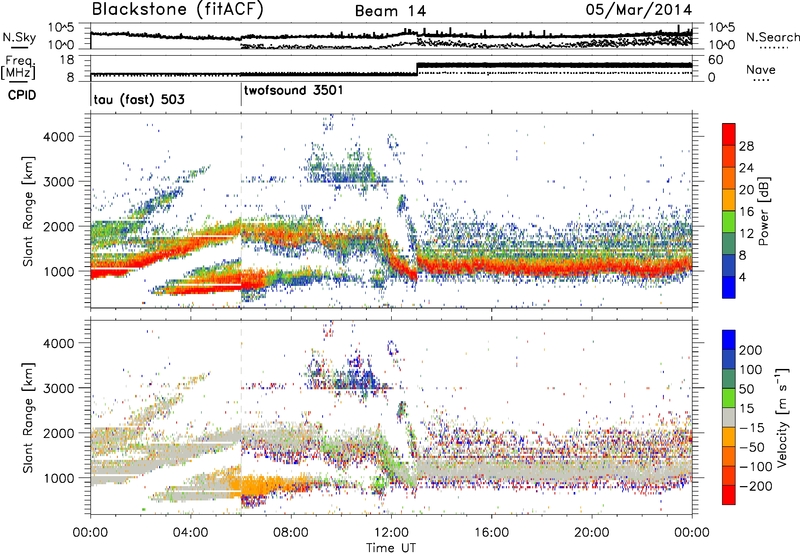Click the 'Slant Range [km]' label of the power panel

[28, 211]
